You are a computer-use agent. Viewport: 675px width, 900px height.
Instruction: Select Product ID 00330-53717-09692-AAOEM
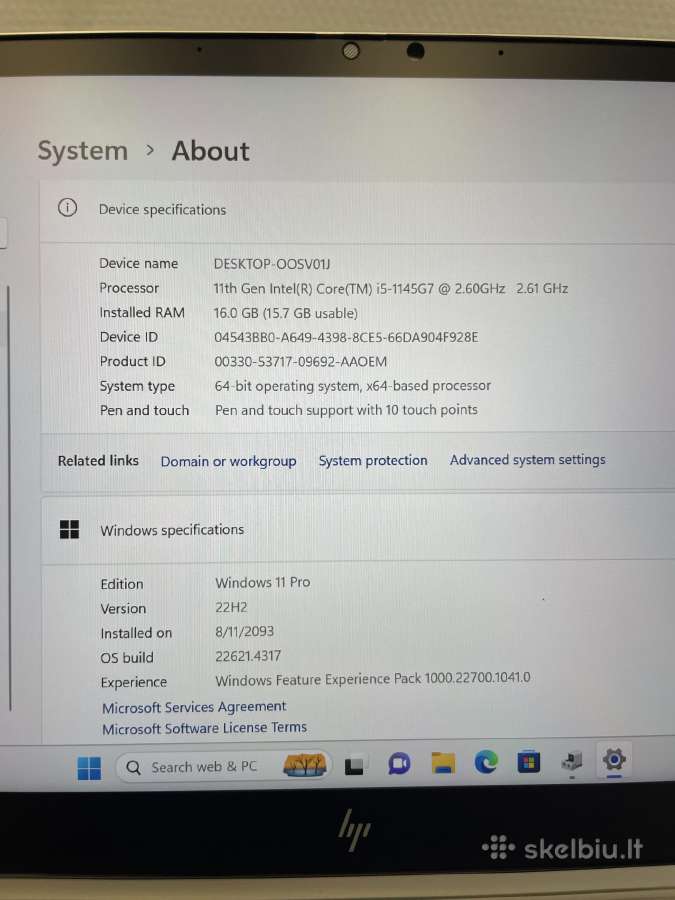click(300, 362)
